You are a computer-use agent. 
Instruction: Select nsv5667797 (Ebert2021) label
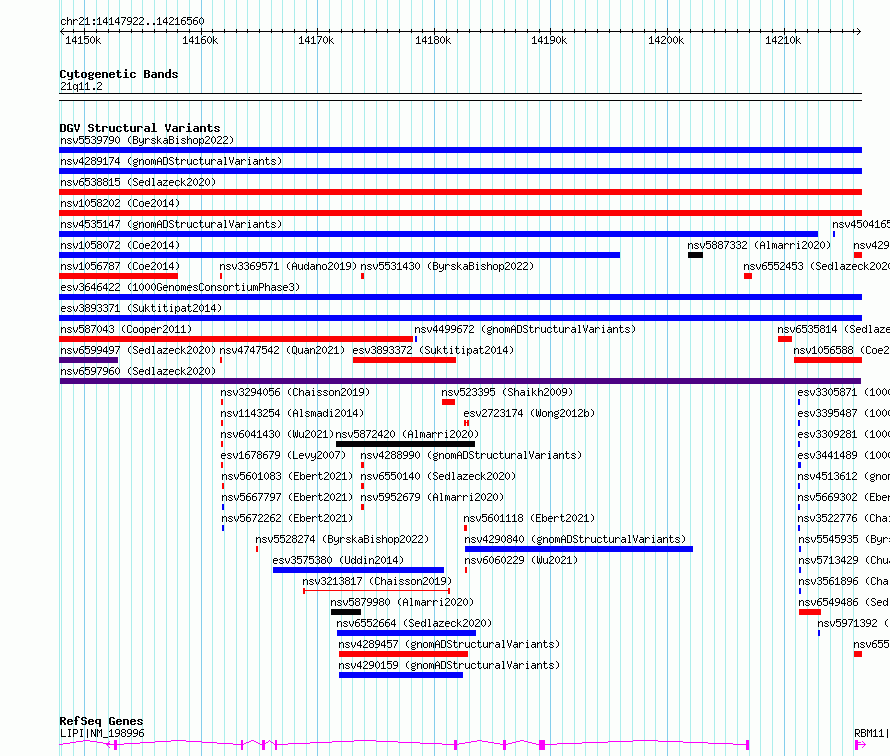pyautogui.click(x=287, y=497)
